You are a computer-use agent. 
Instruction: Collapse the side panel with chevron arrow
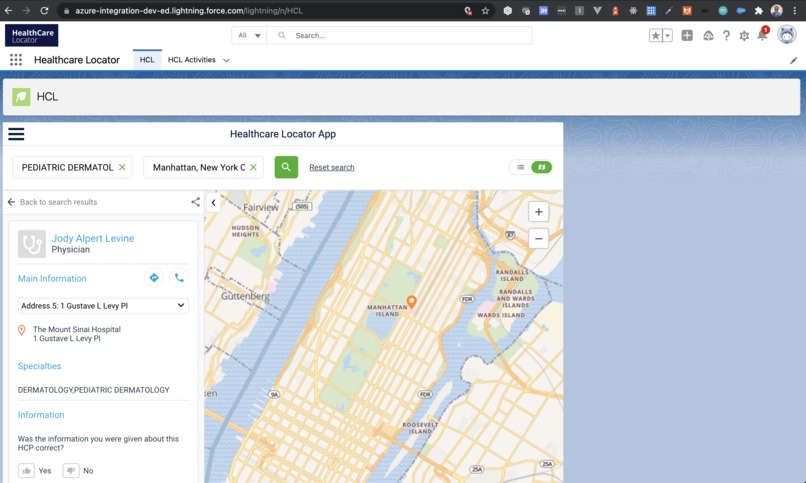[213, 202]
